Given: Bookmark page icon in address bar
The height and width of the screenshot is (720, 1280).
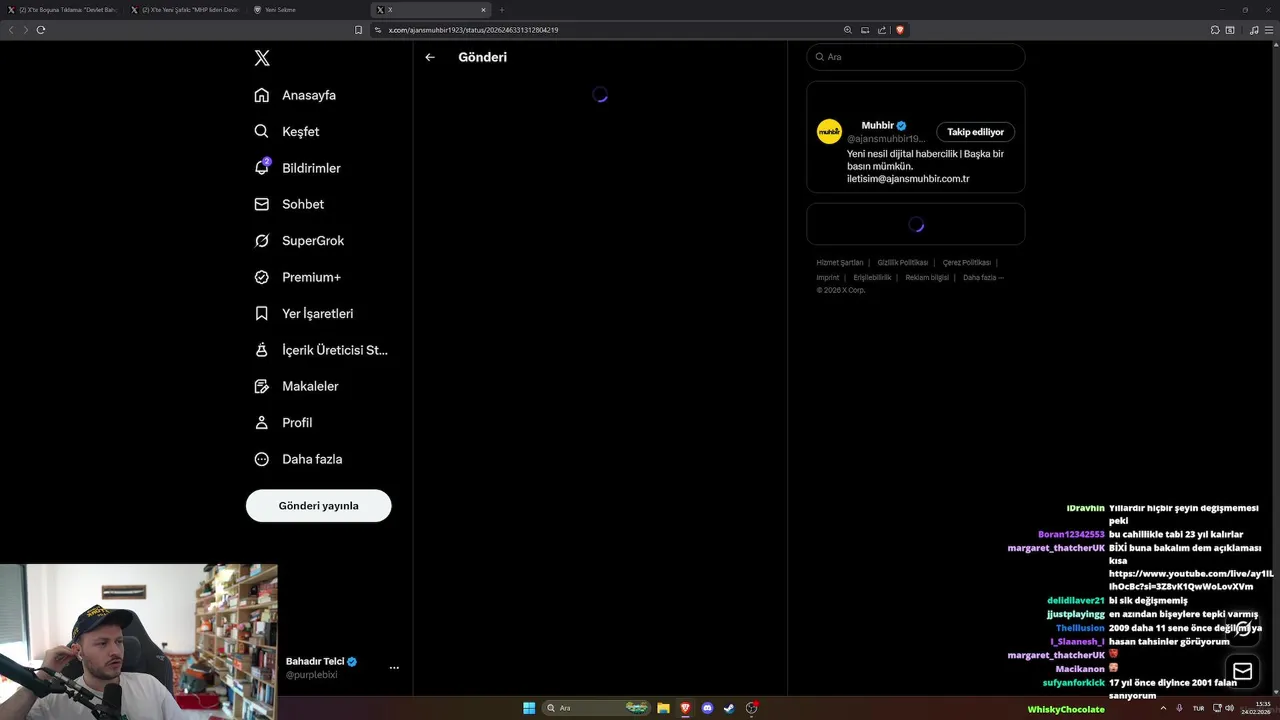Looking at the screenshot, I should click(x=359, y=30).
